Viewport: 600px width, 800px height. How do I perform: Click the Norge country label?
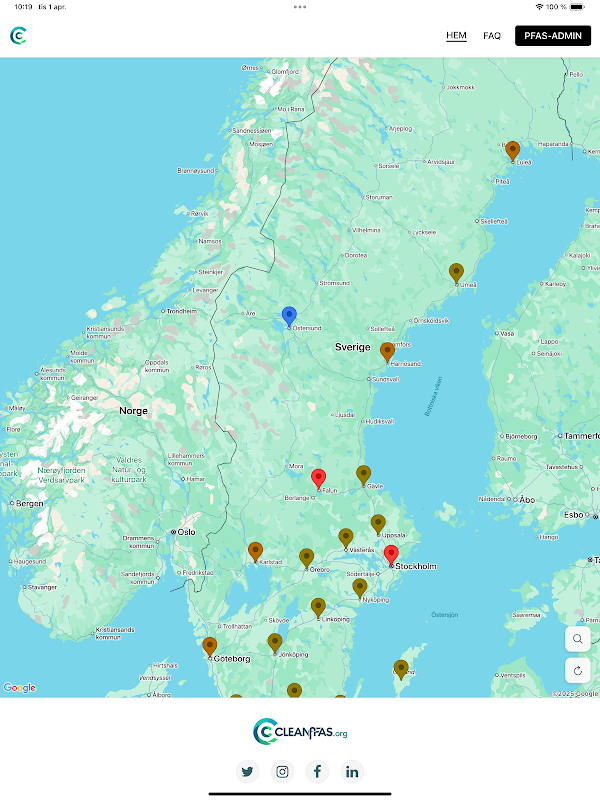pyautogui.click(x=134, y=411)
